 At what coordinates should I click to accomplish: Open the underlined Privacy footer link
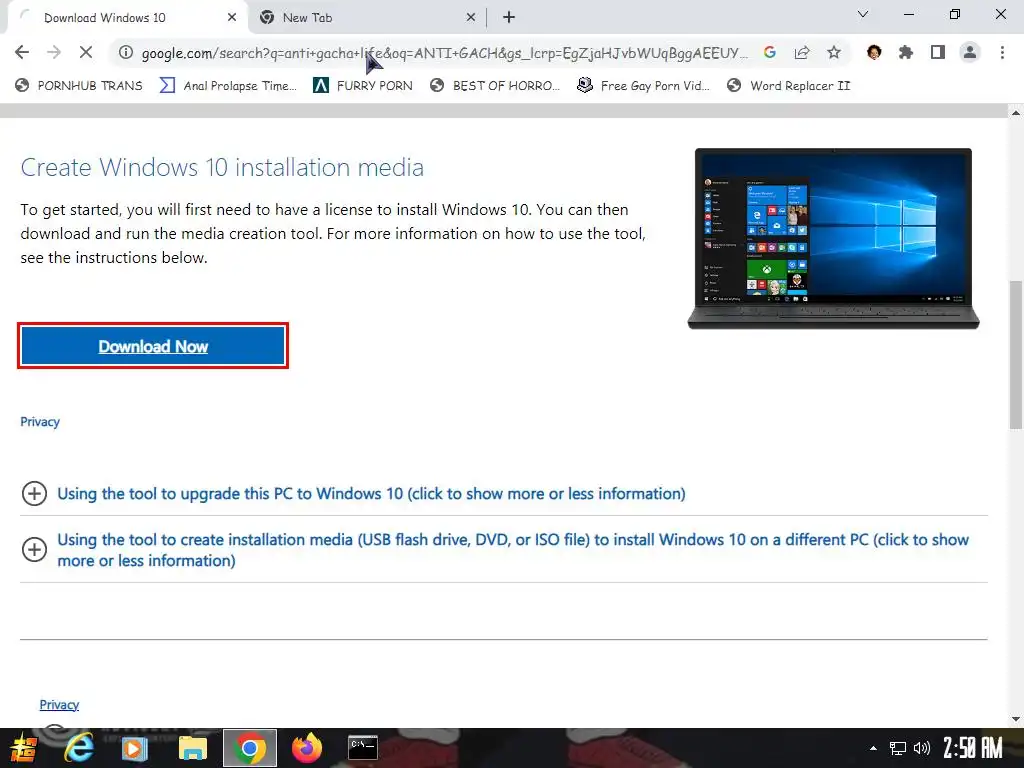tap(59, 705)
